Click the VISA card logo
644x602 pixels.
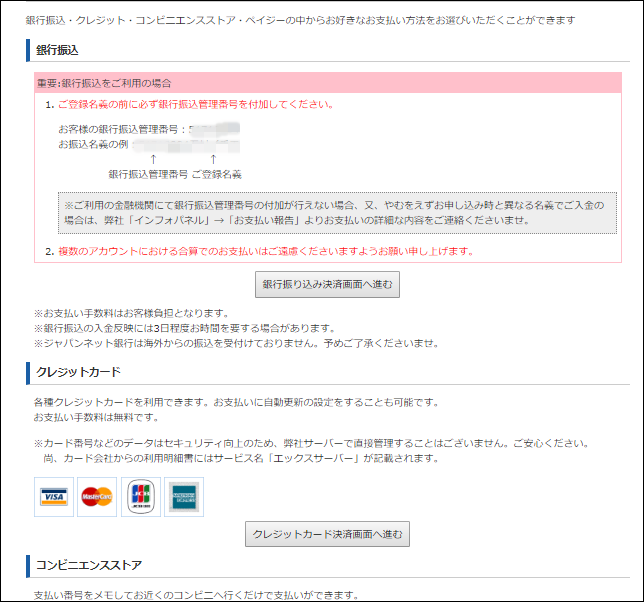[x=54, y=497]
